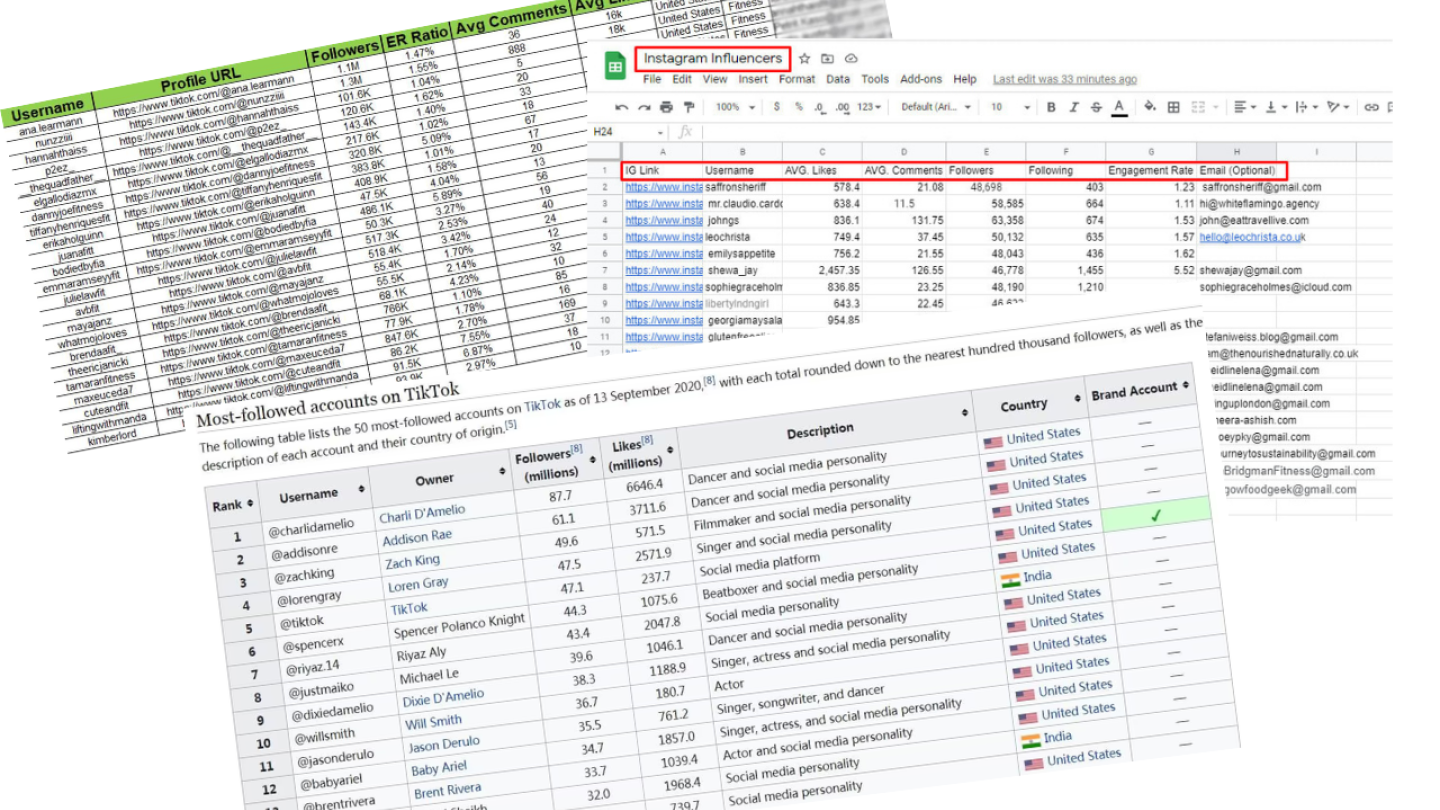Toggle bold formatting
Screen dimensions: 1440x810
click(1051, 107)
